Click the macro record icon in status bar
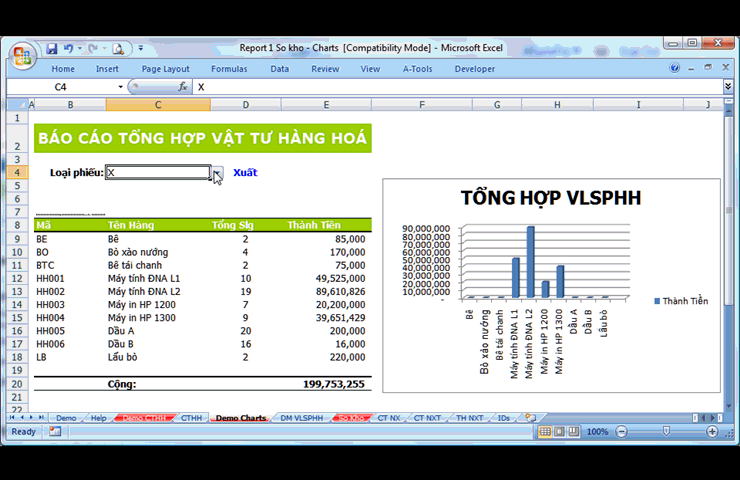Screen dimensions: 740x480 [x=55, y=432]
